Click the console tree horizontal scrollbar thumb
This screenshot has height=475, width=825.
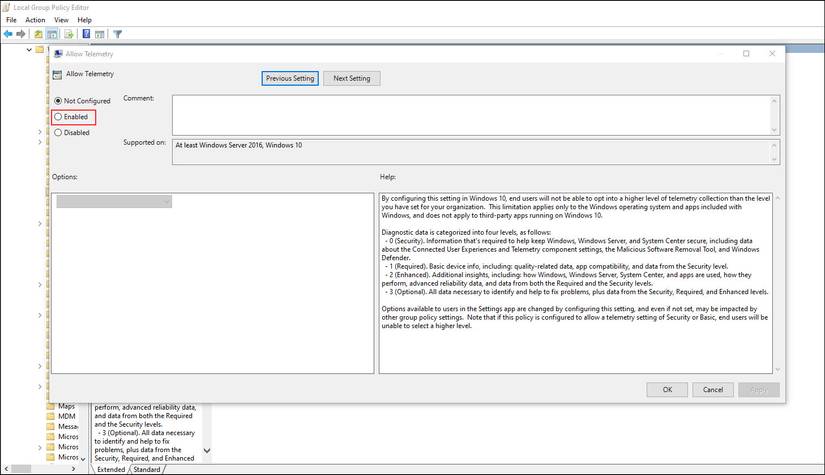click(x=21, y=469)
